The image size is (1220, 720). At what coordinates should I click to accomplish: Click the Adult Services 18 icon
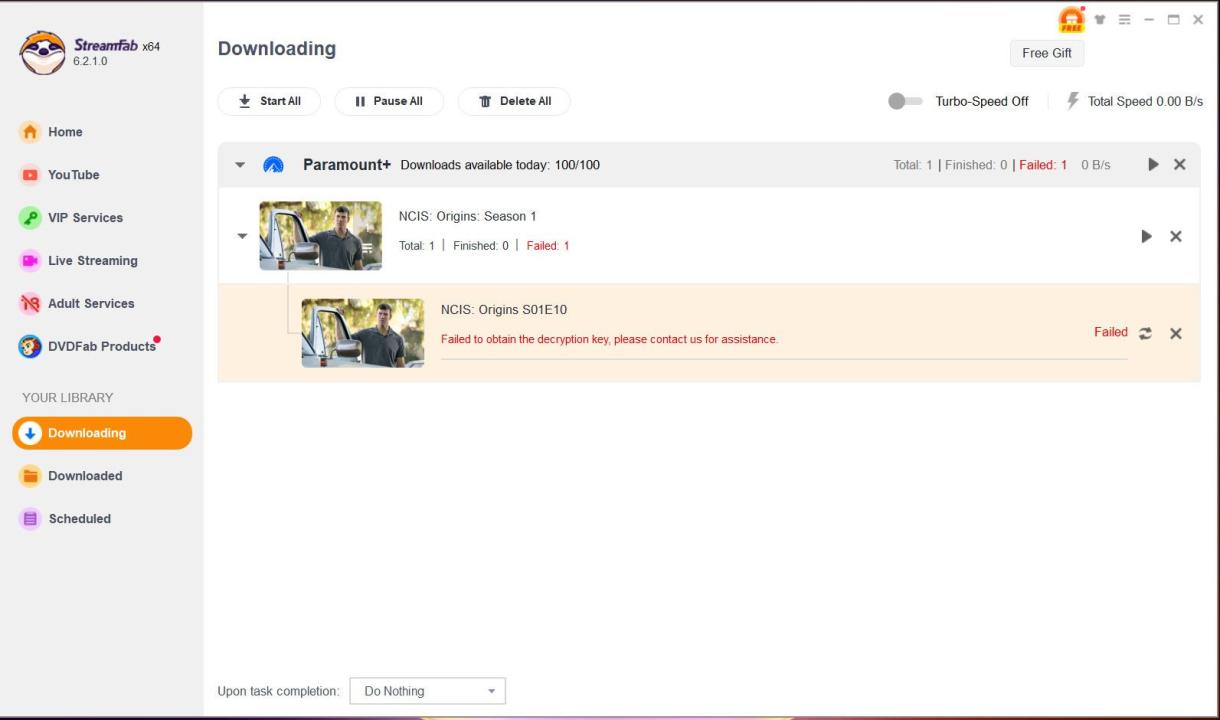(x=30, y=304)
